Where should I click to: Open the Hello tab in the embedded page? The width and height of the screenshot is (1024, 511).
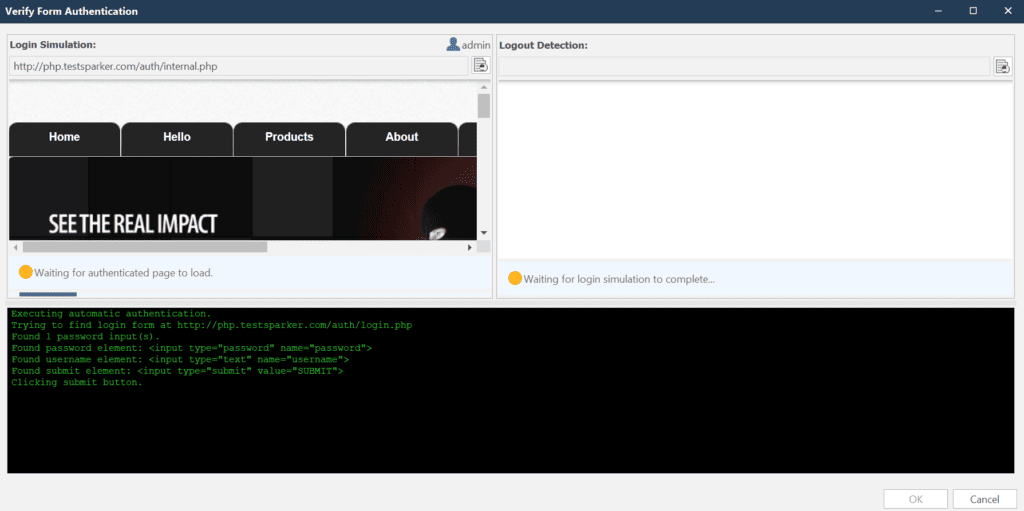pos(177,139)
